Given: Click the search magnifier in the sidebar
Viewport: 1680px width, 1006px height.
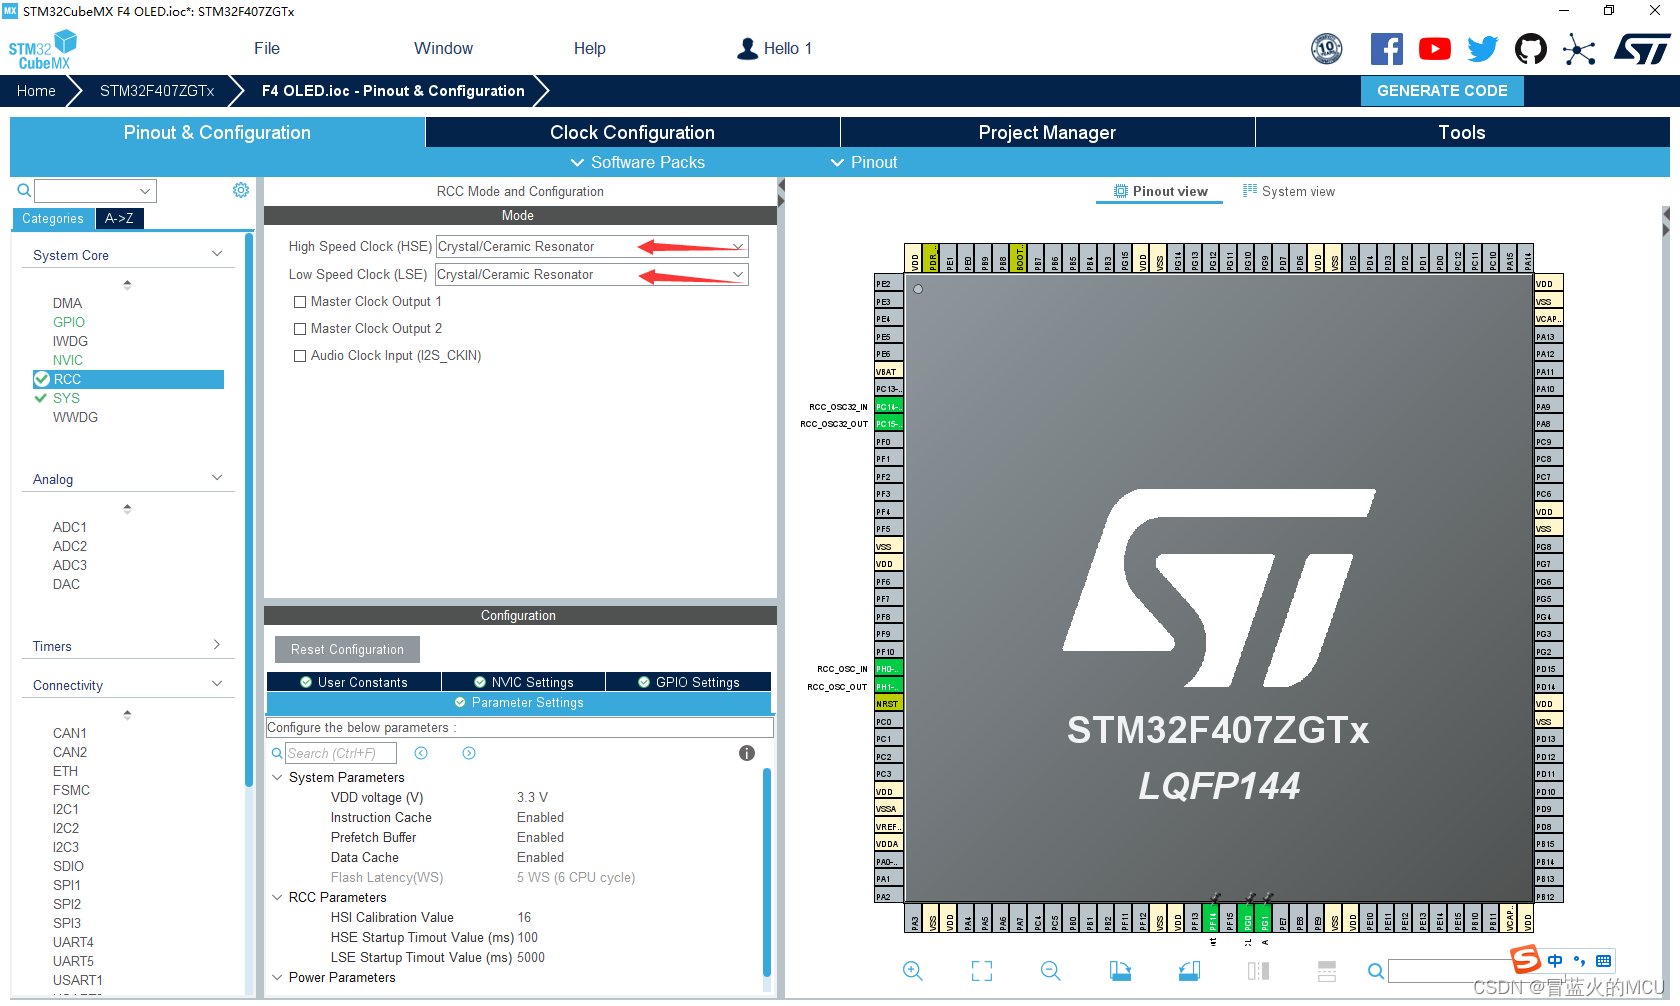Looking at the screenshot, I should pyautogui.click(x=23, y=190).
